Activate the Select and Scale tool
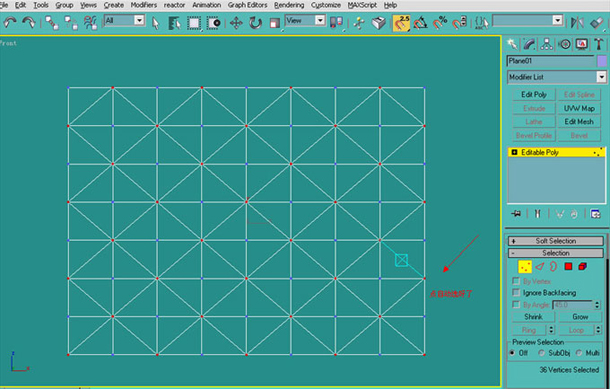 (x=275, y=23)
